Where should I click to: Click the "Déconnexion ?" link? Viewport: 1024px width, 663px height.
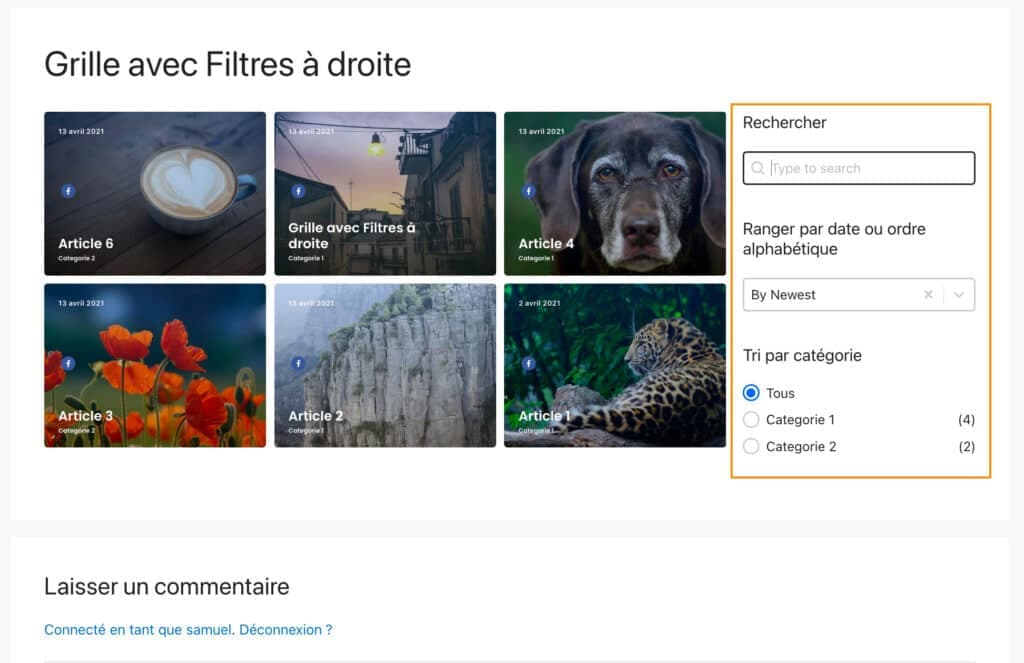coord(287,629)
